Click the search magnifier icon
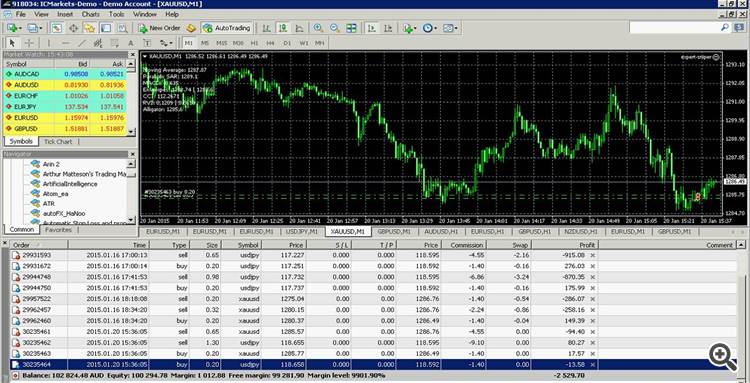The image size is (750, 383). click(x=725, y=28)
